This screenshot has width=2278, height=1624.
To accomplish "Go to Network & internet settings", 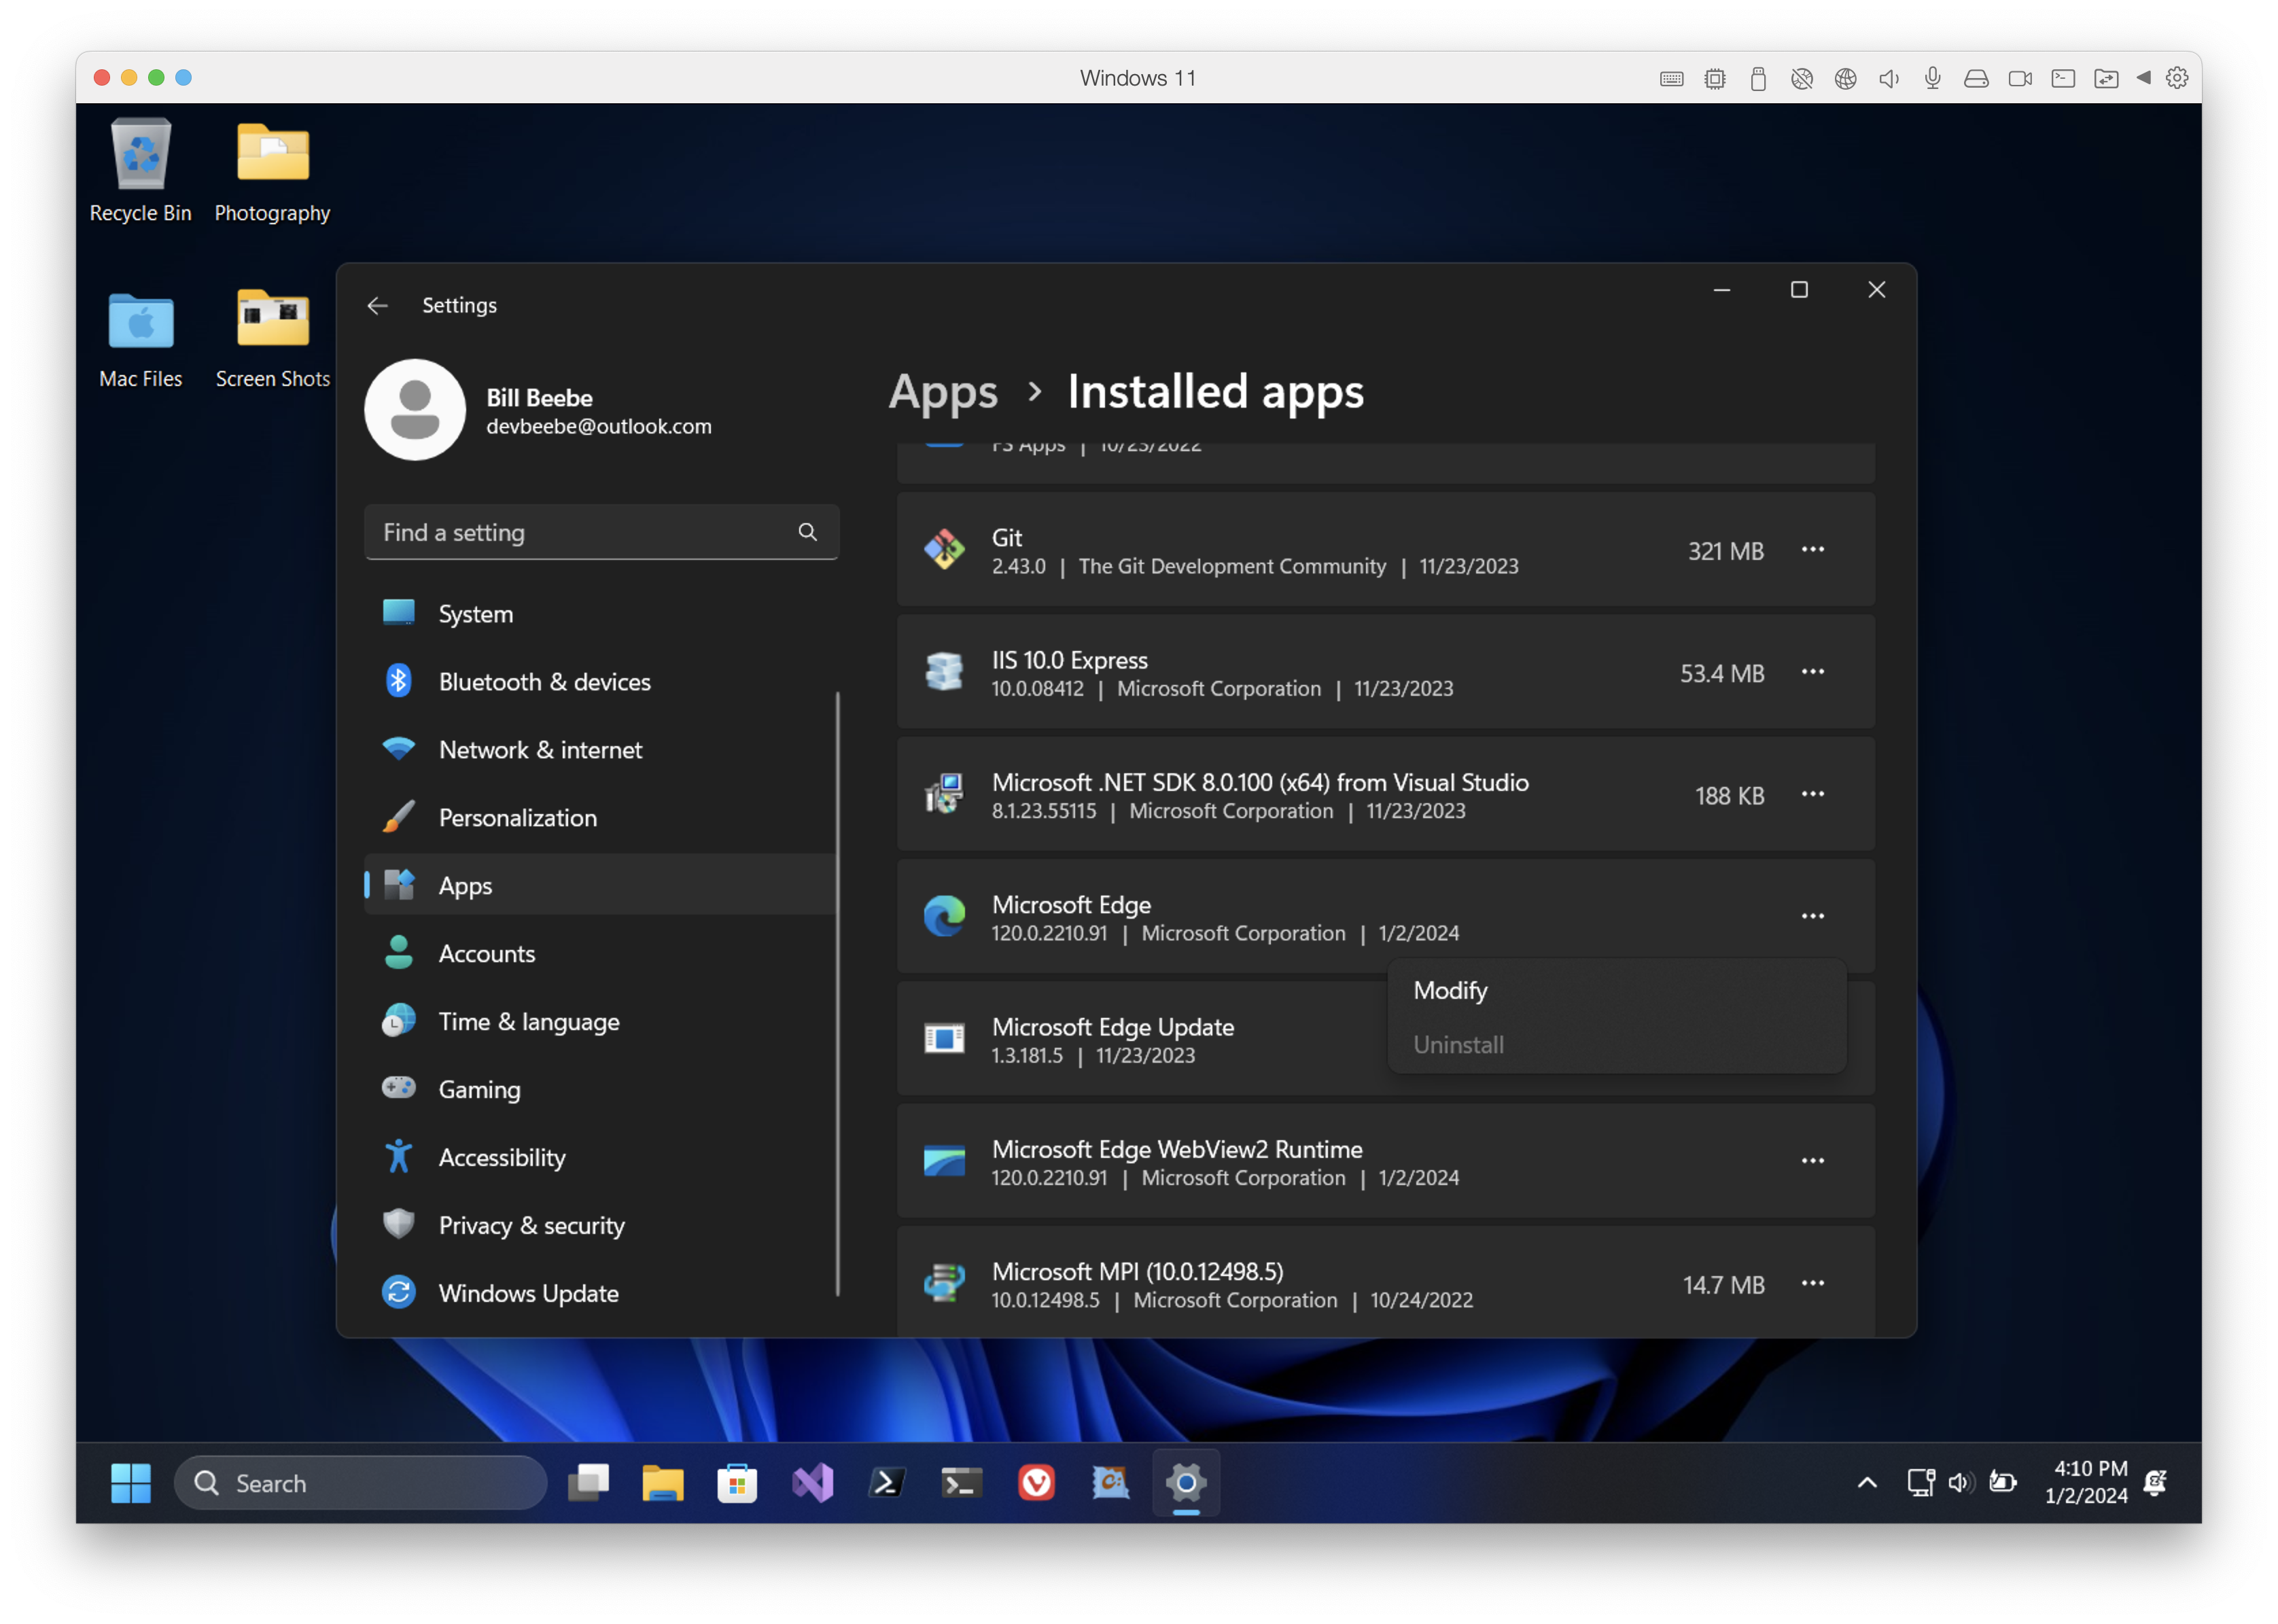I will 600,750.
